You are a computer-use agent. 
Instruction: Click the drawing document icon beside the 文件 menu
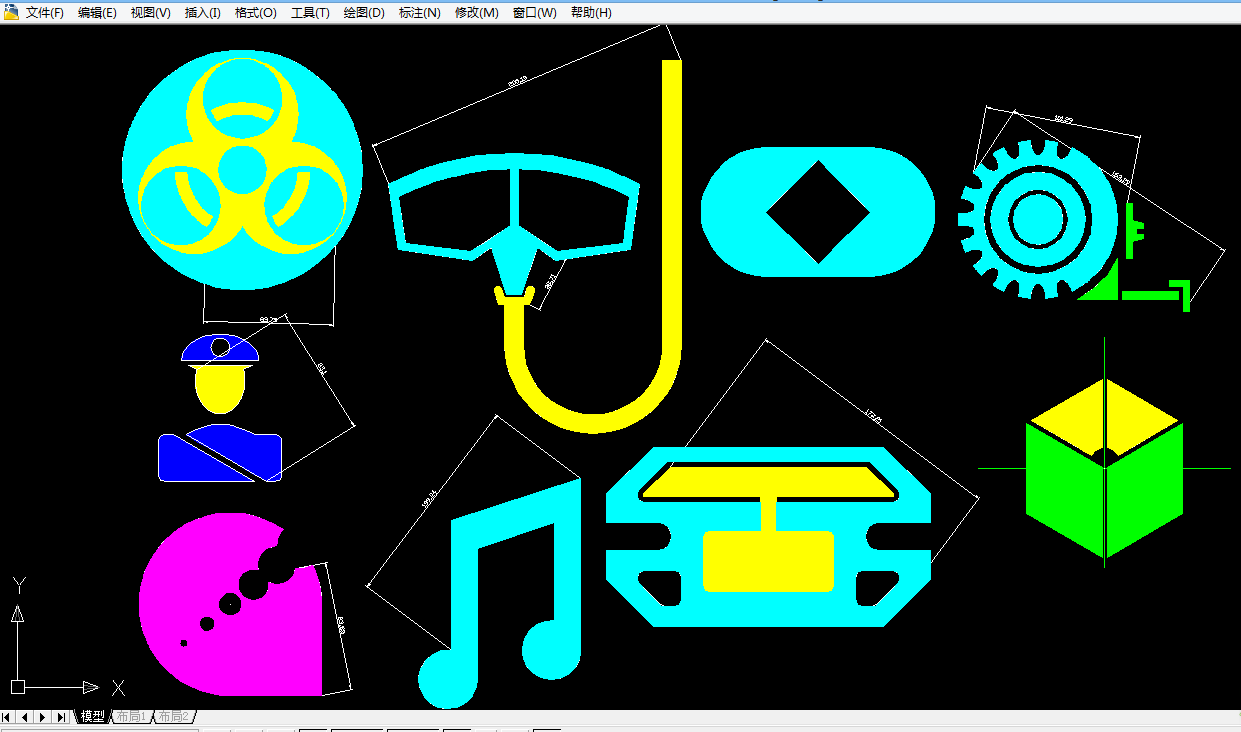11,12
